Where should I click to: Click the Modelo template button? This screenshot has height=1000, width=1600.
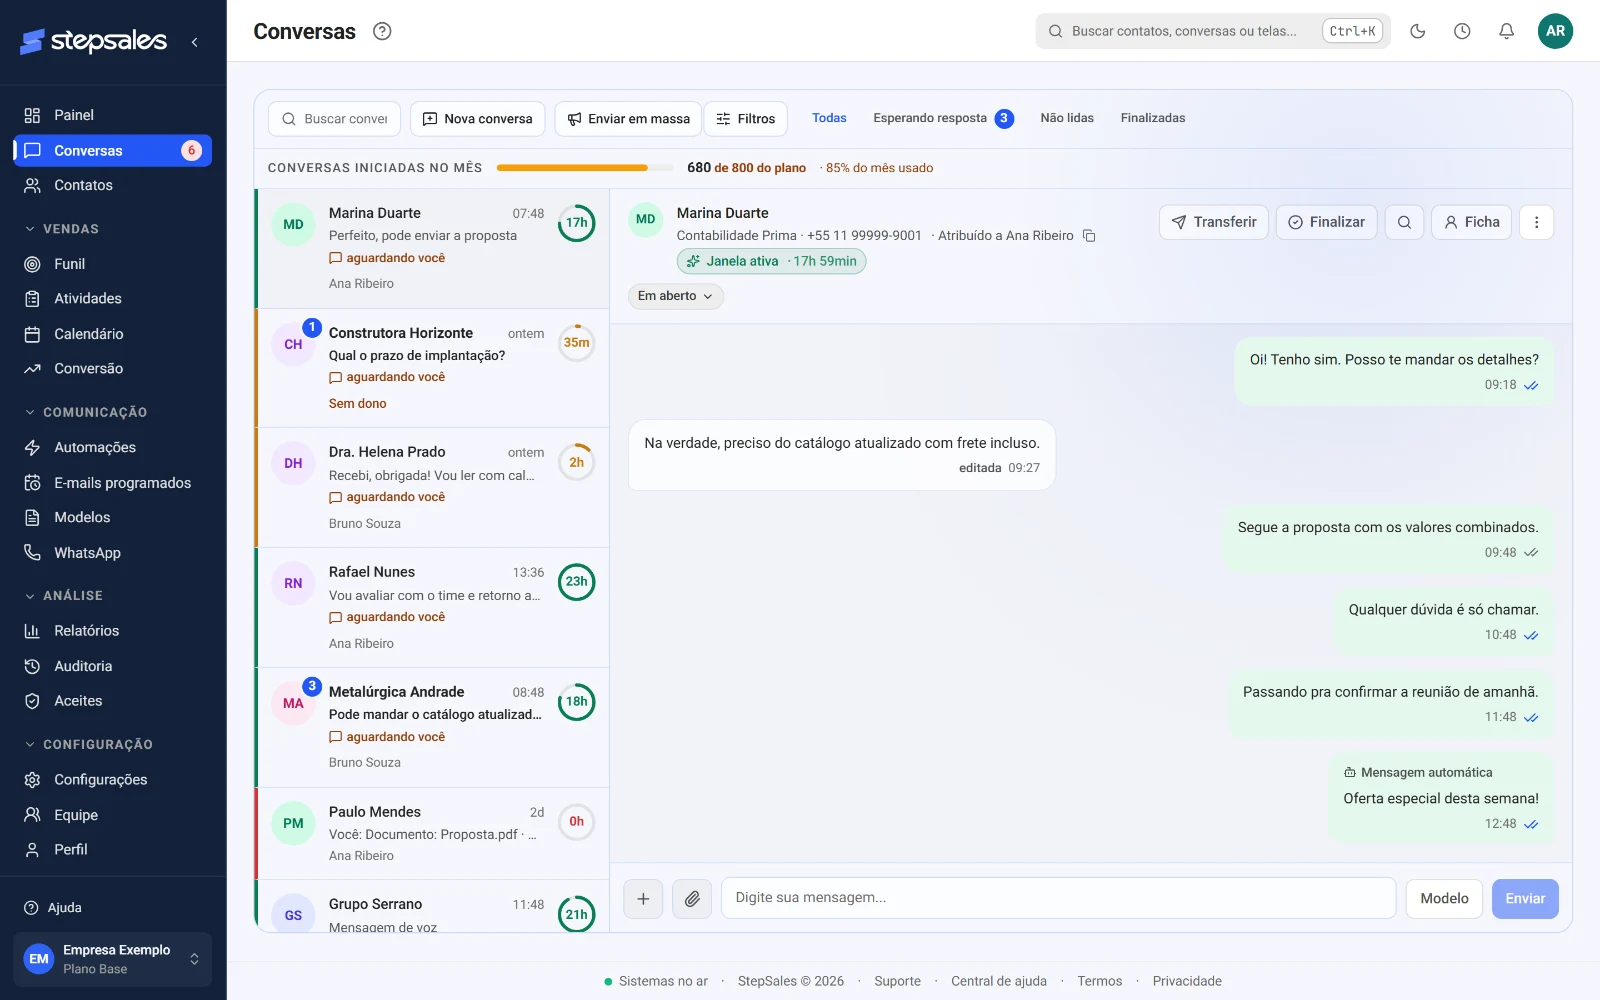[x=1444, y=899]
